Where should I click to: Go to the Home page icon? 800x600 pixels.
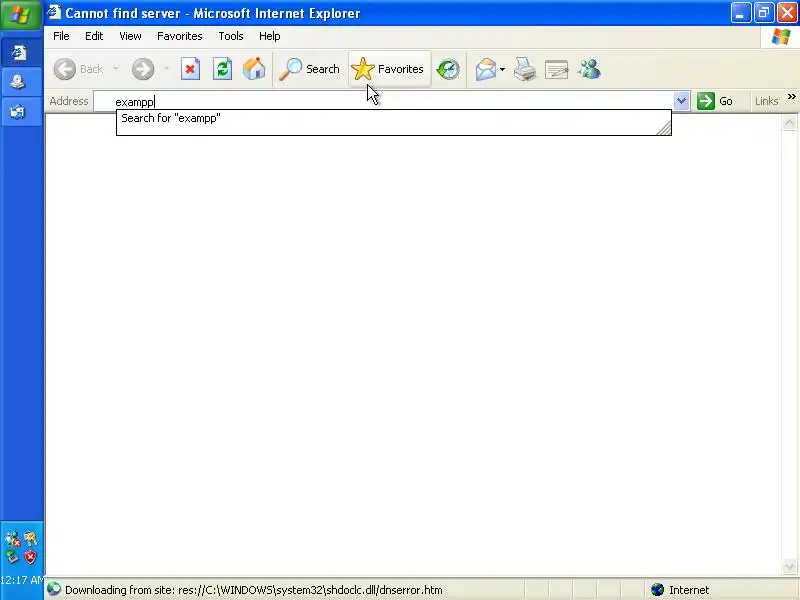pyautogui.click(x=254, y=69)
